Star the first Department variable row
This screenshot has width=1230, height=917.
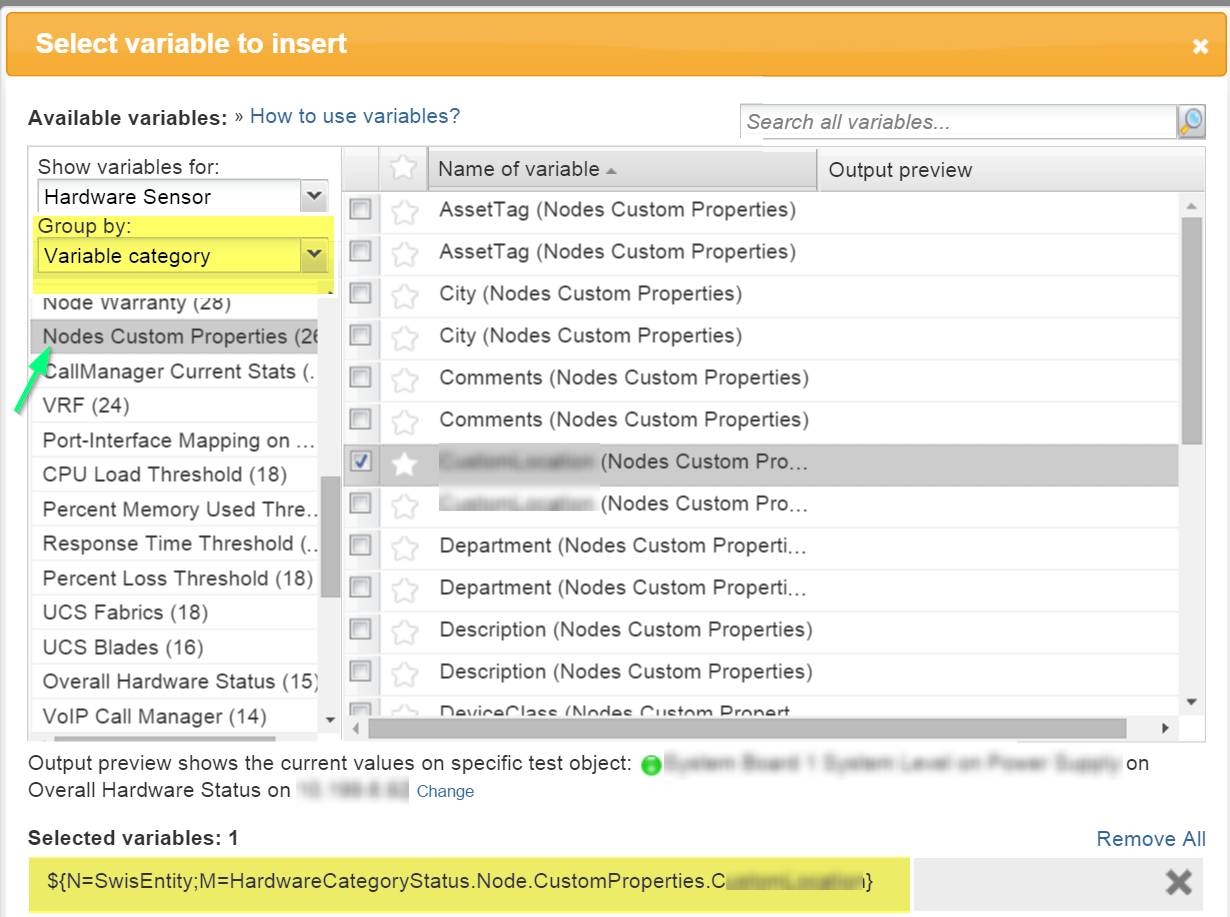pos(404,548)
